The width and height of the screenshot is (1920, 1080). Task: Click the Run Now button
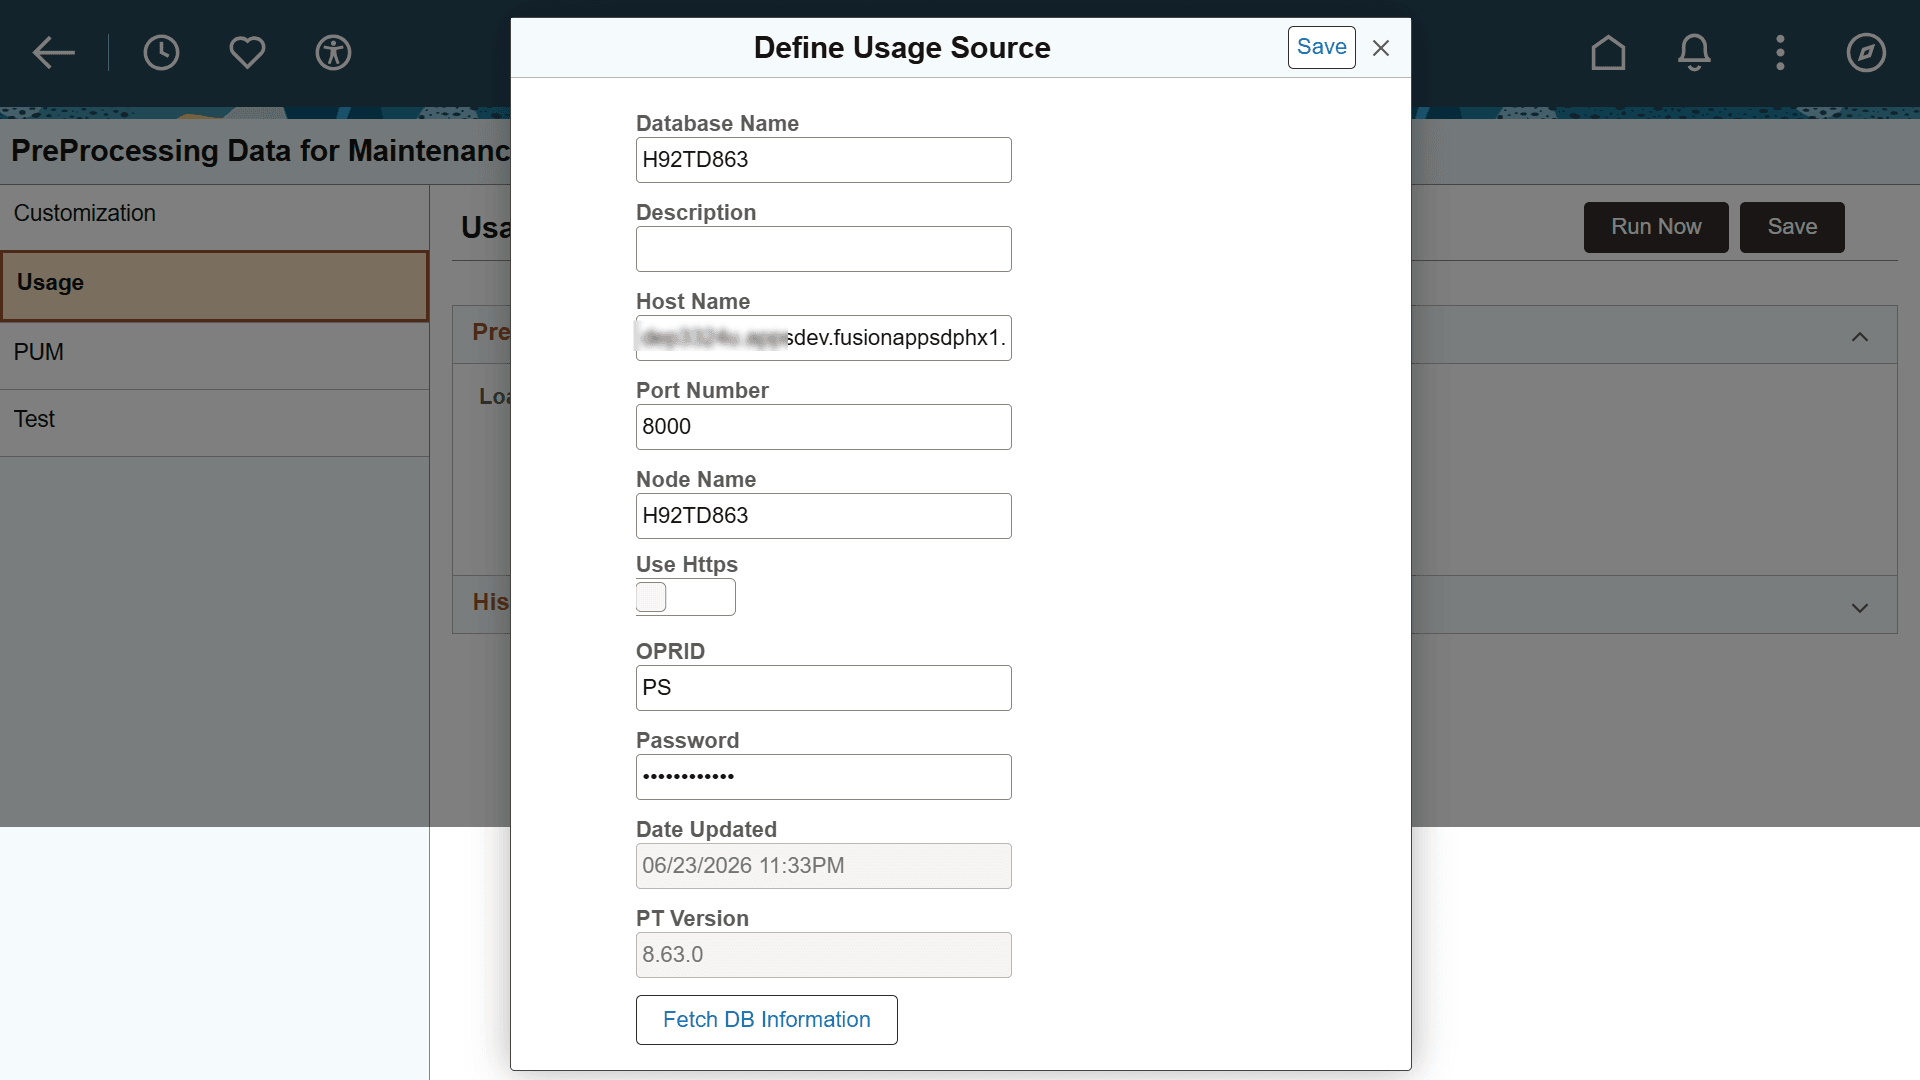click(1656, 227)
